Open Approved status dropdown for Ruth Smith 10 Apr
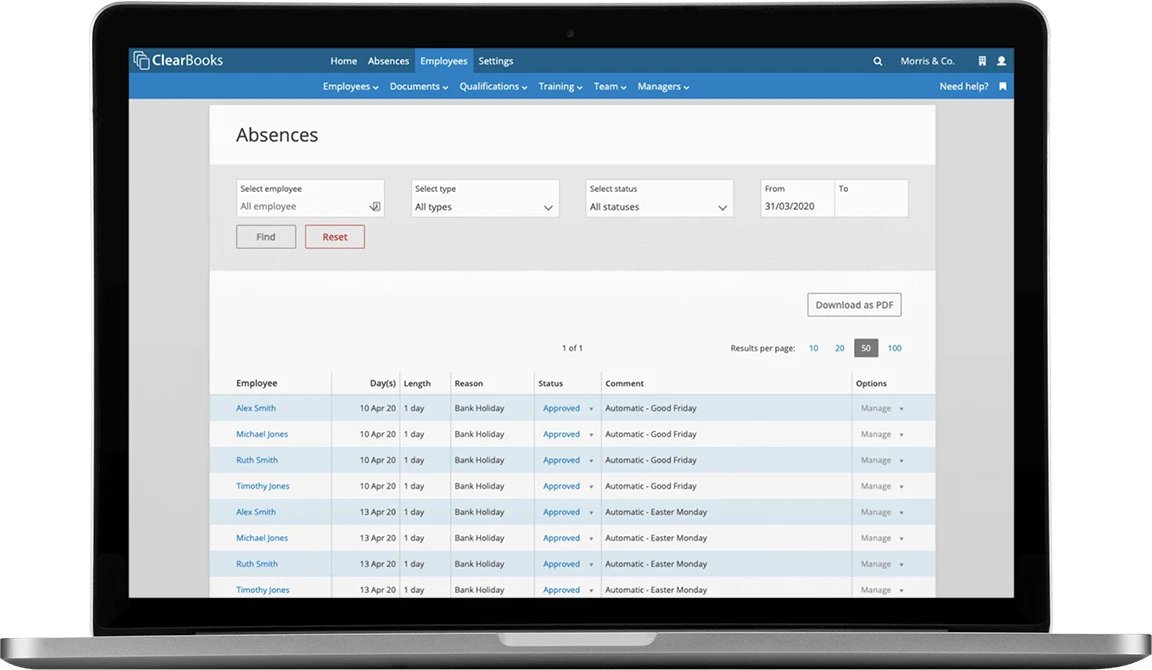Screen dimensions: 1152x670 (568, 460)
